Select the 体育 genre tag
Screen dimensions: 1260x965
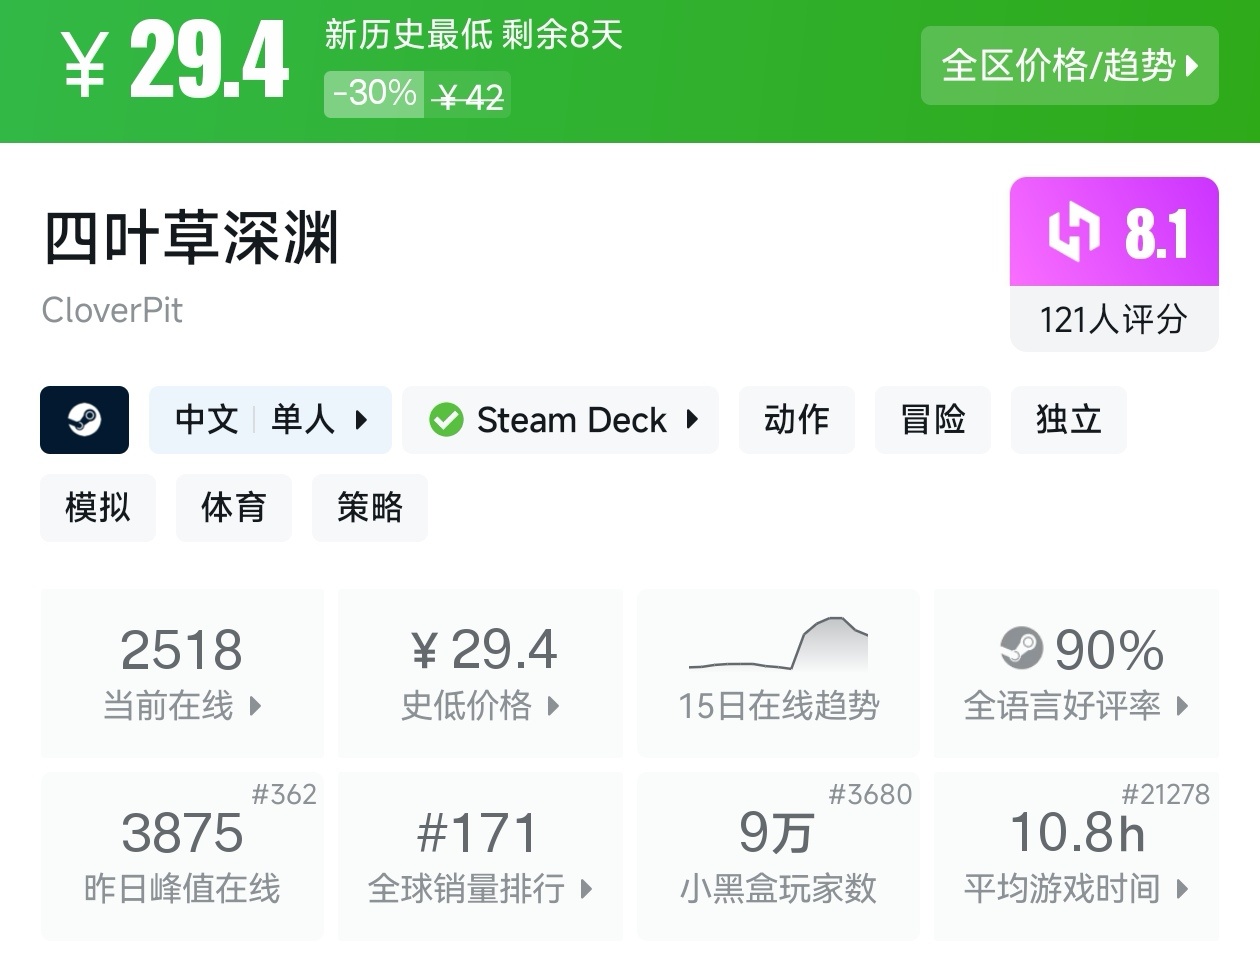click(x=234, y=508)
